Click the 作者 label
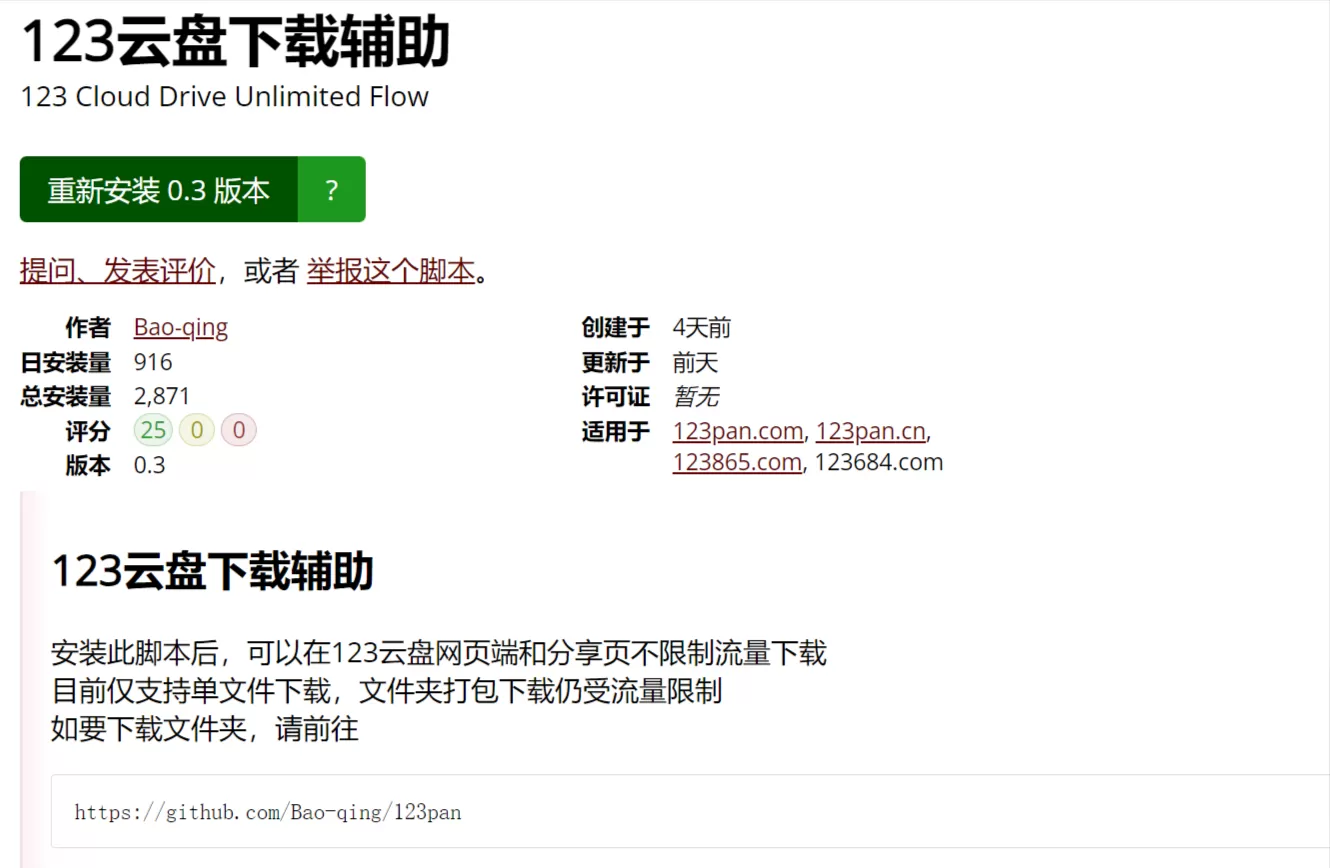The height and width of the screenshot is (868, 1330). click(88, 327)
